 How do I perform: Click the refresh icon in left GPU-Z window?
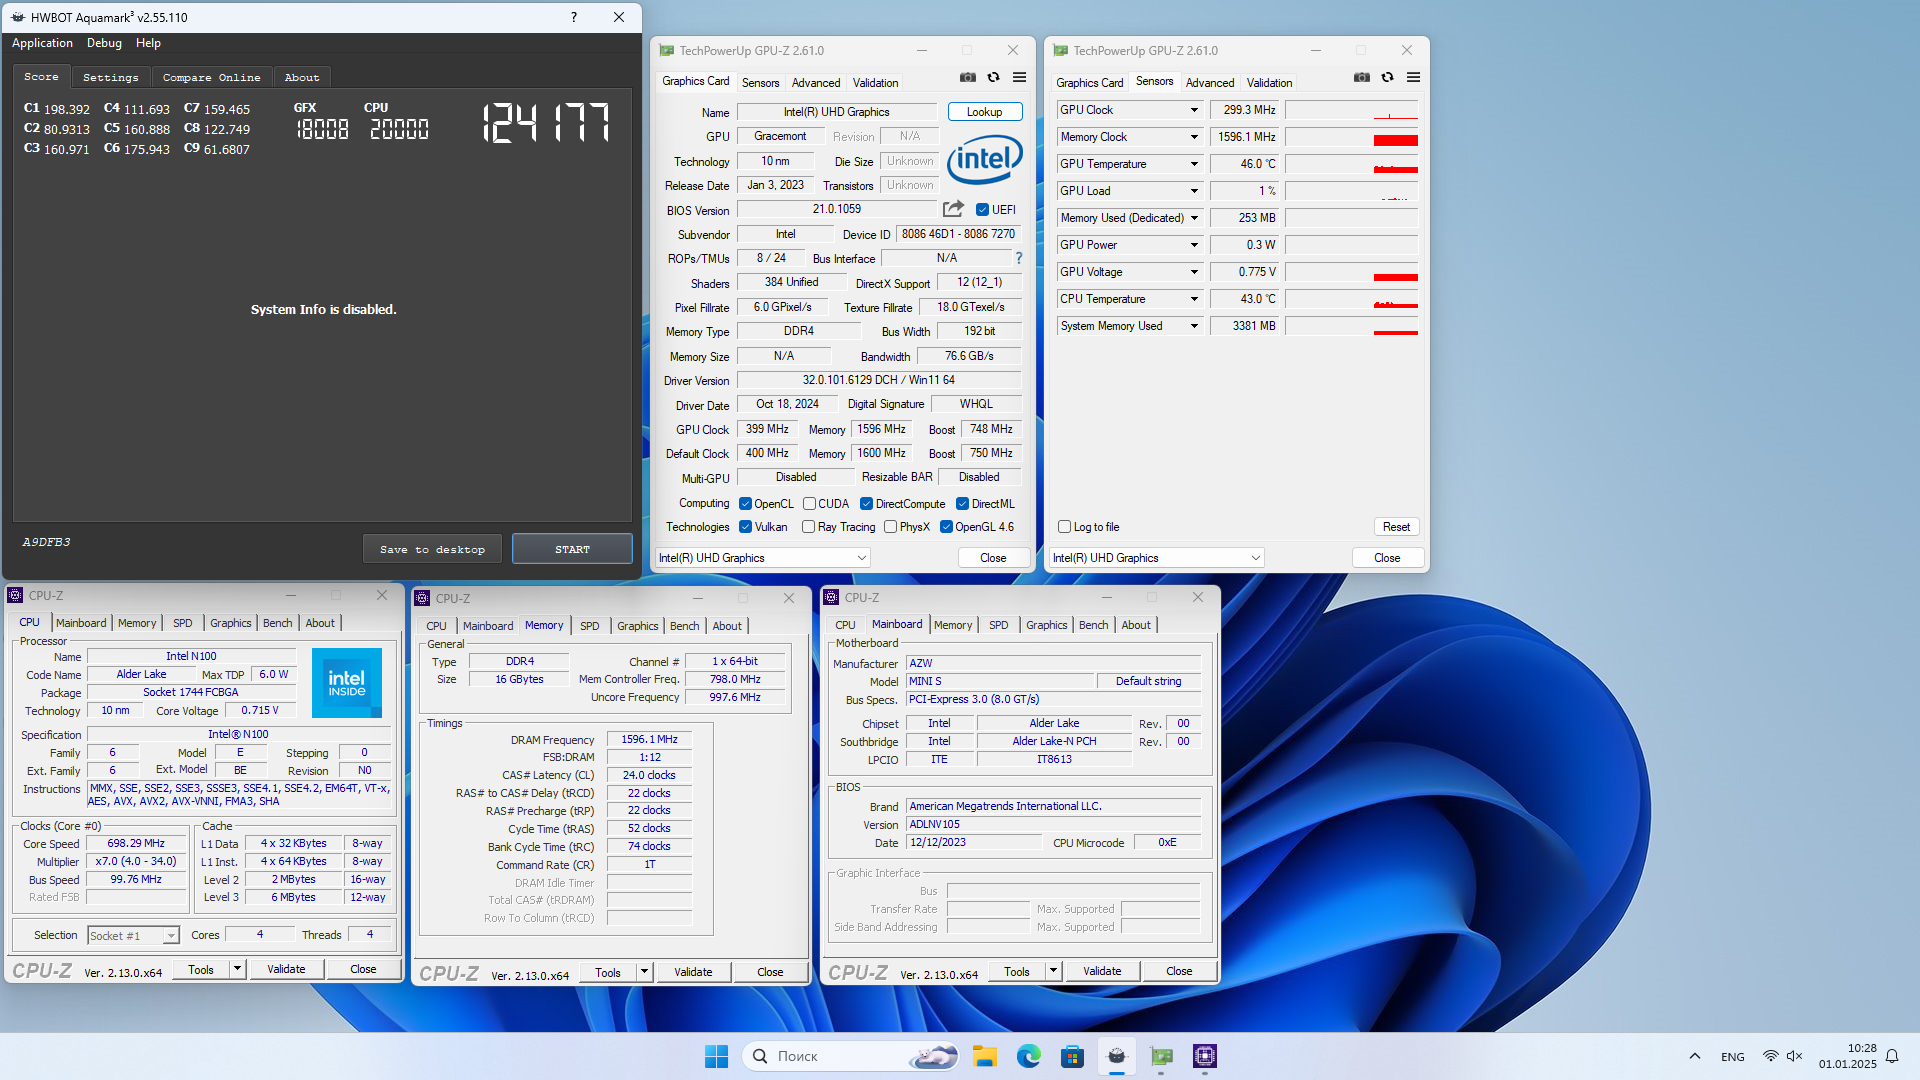pyautogui.click(x=993, y=77)
